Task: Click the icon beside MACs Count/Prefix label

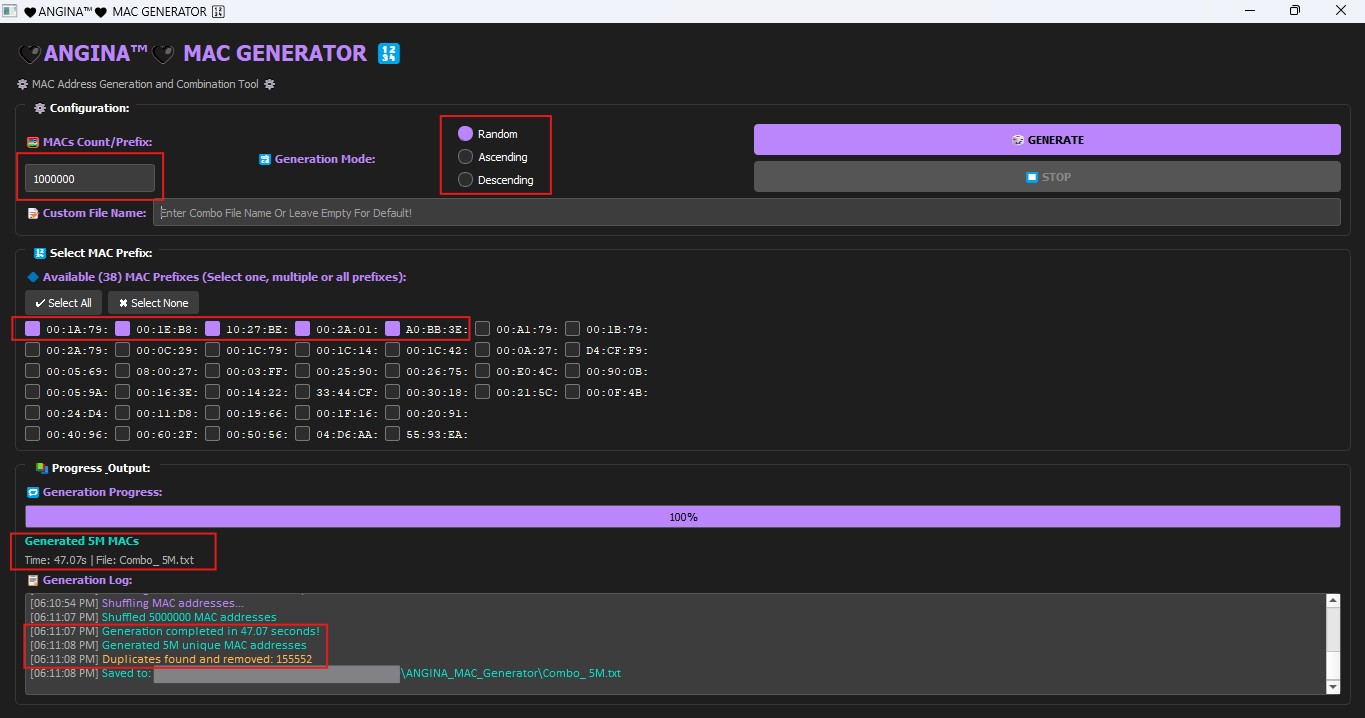Action: (x=33, y=142)
